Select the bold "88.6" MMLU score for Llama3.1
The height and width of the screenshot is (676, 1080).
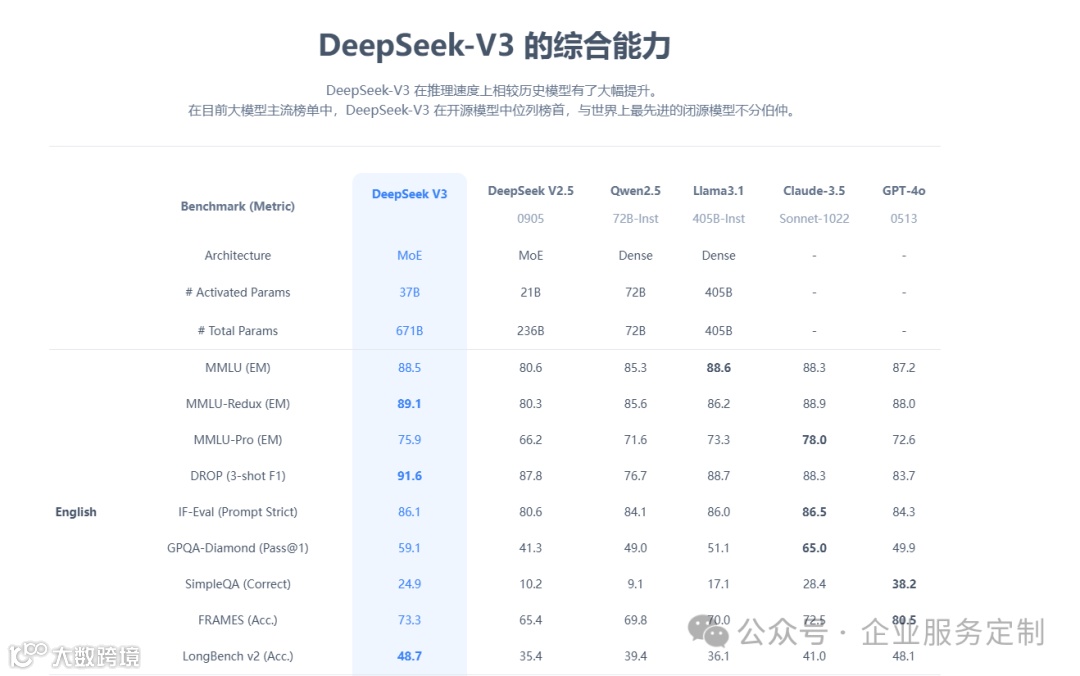click(718, 368)
